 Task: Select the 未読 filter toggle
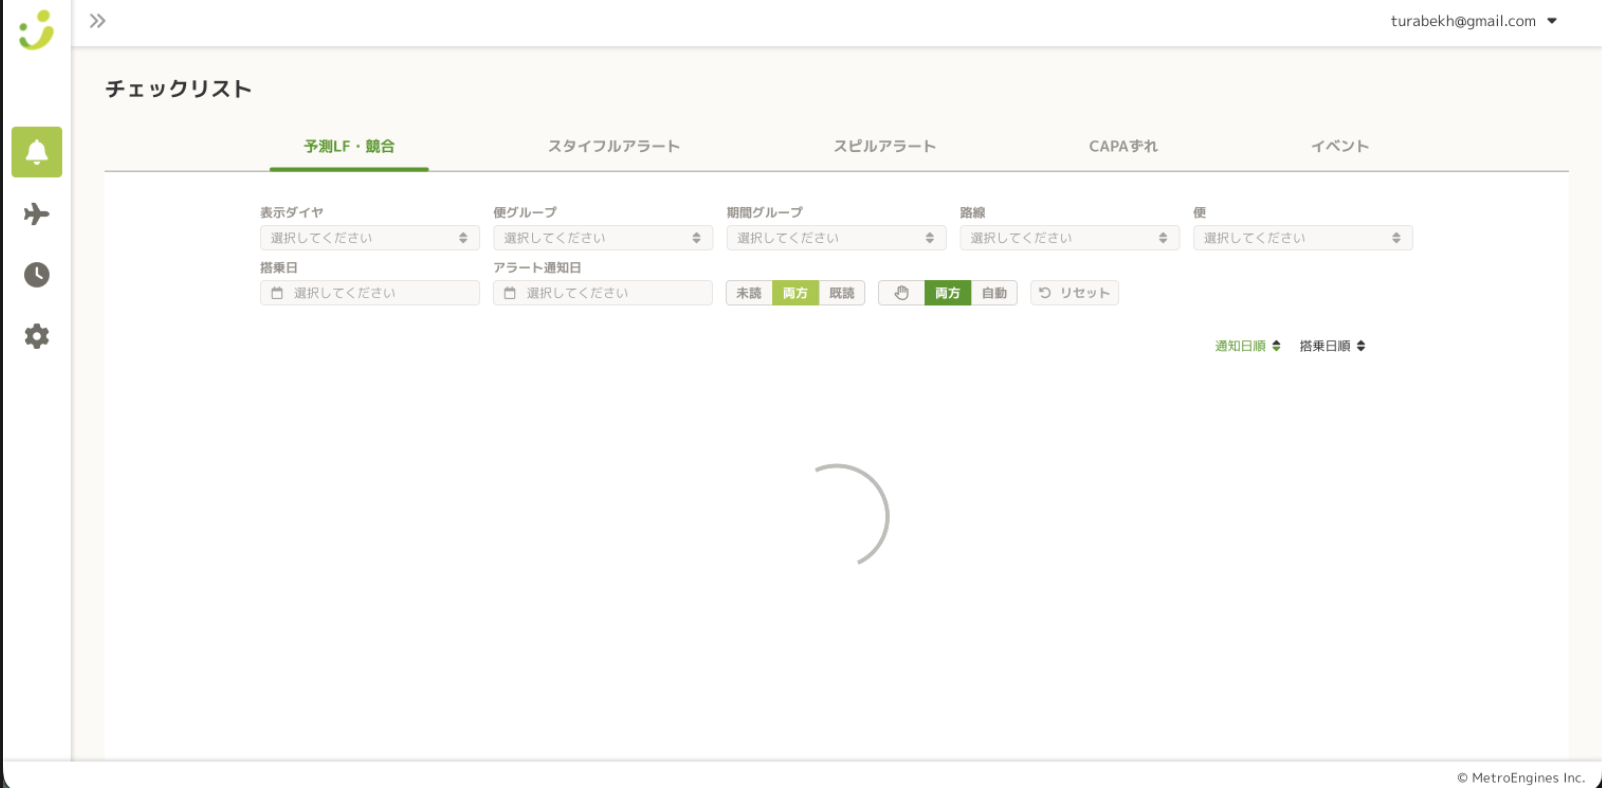click(749, 293)
